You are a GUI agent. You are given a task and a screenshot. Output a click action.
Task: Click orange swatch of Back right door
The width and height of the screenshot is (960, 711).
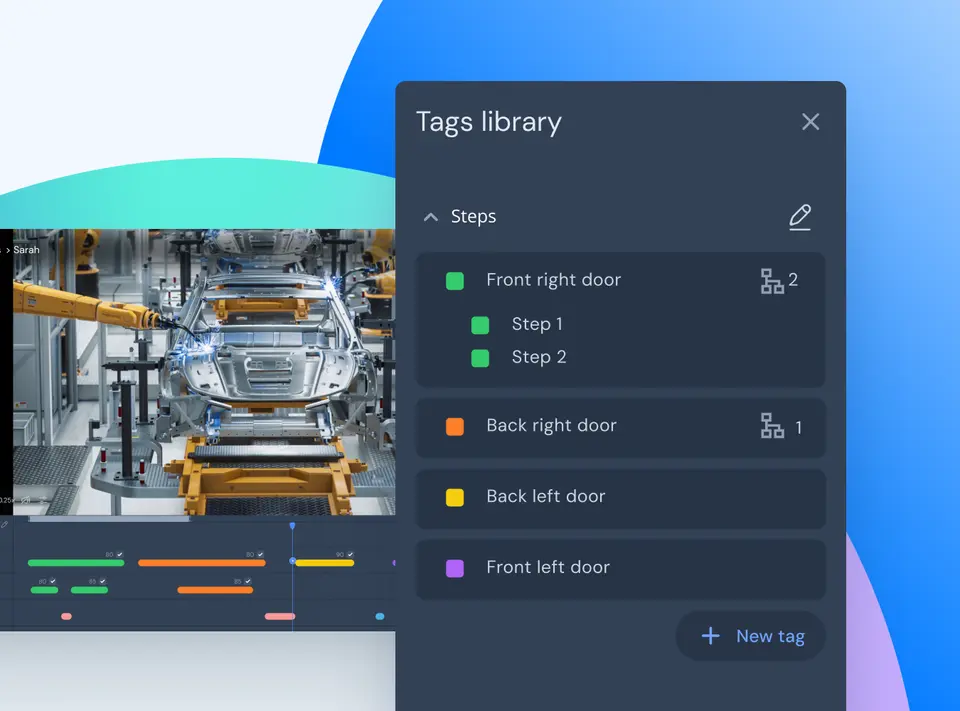click(455, 426)
